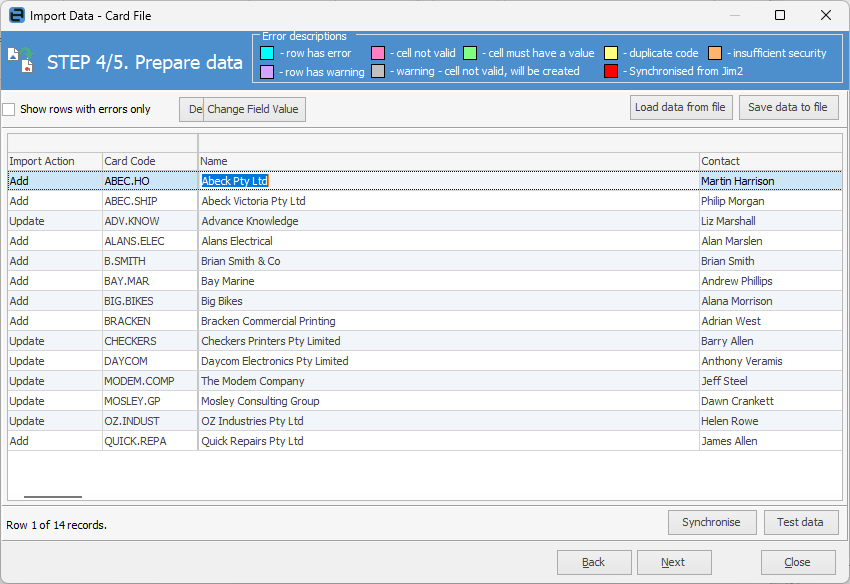Click contact Alan Marslen
The width and height of the screenshot is (850, 584).
point(771,241)
